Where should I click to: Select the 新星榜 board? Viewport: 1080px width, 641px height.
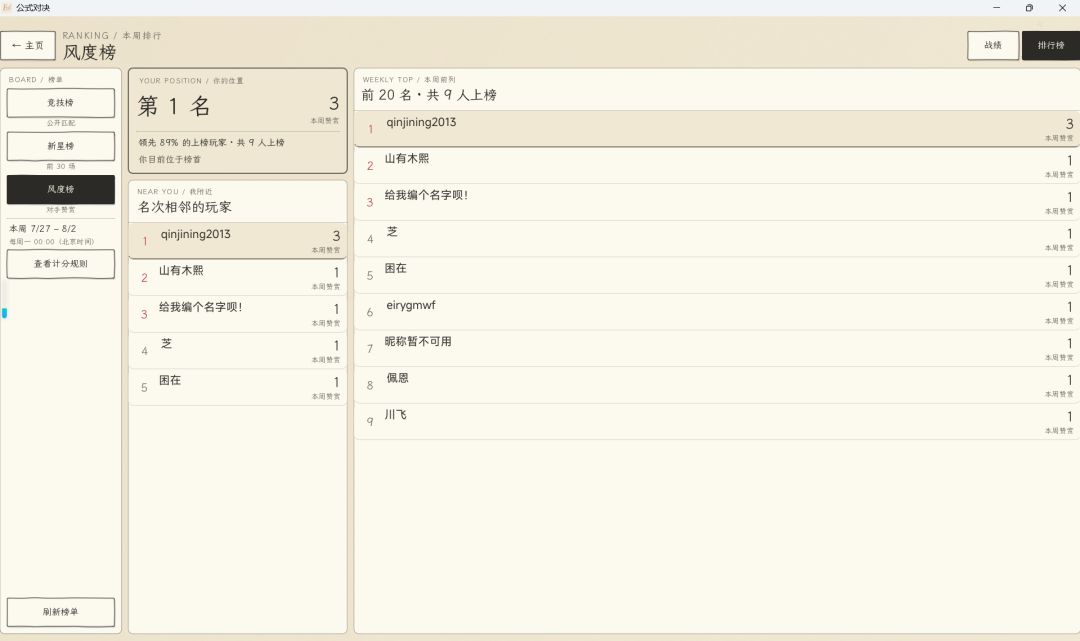click(61, 146)
